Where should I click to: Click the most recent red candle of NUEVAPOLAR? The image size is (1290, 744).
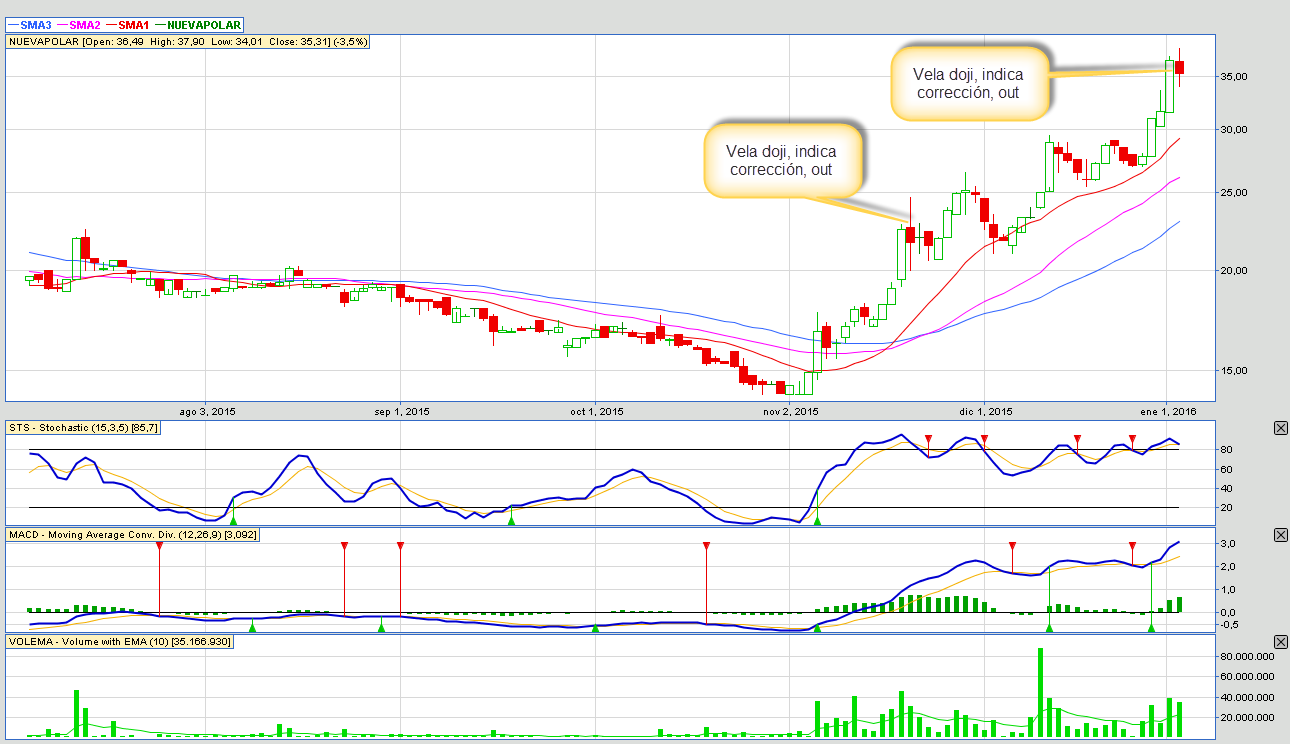(x=1180, y=67)
